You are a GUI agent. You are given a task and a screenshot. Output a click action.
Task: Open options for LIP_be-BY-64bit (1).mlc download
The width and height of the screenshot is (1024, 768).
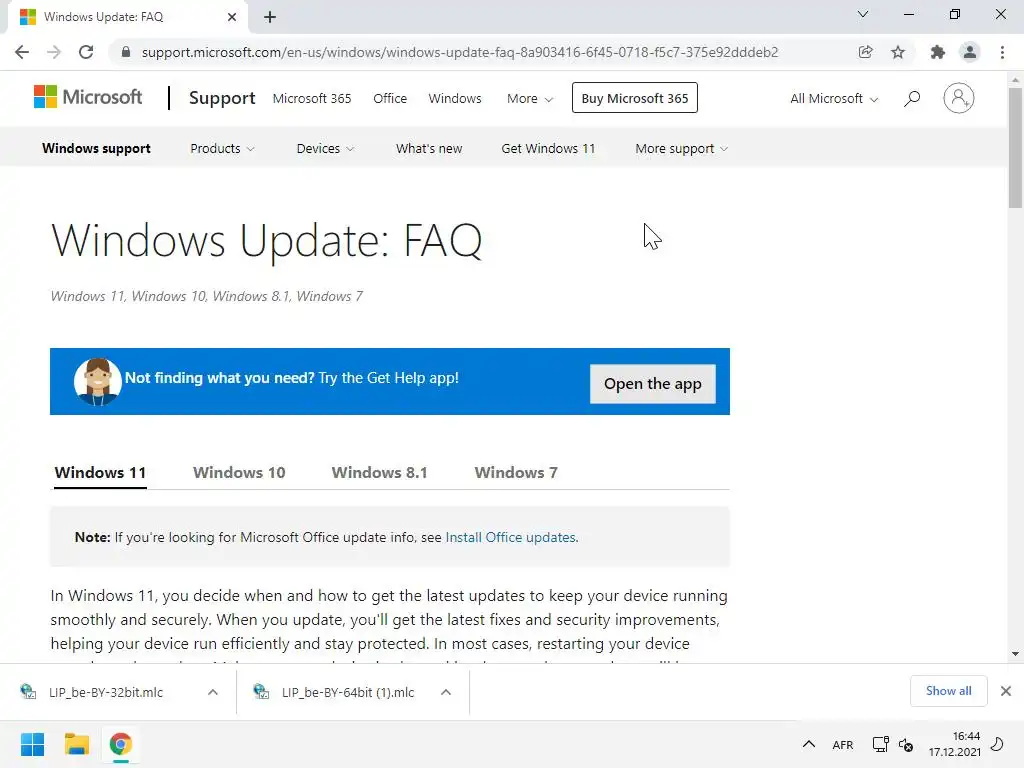[446, 692]
